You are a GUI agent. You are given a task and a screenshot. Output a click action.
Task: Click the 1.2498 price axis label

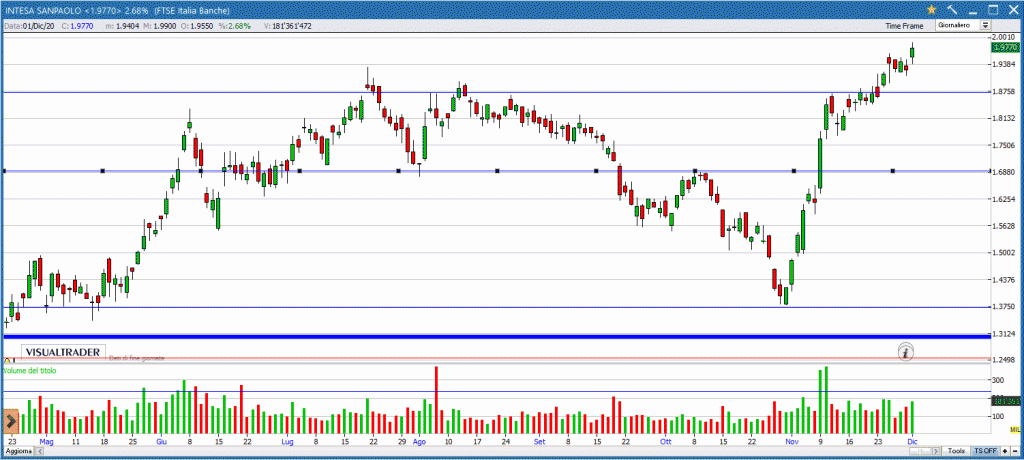1006,360
